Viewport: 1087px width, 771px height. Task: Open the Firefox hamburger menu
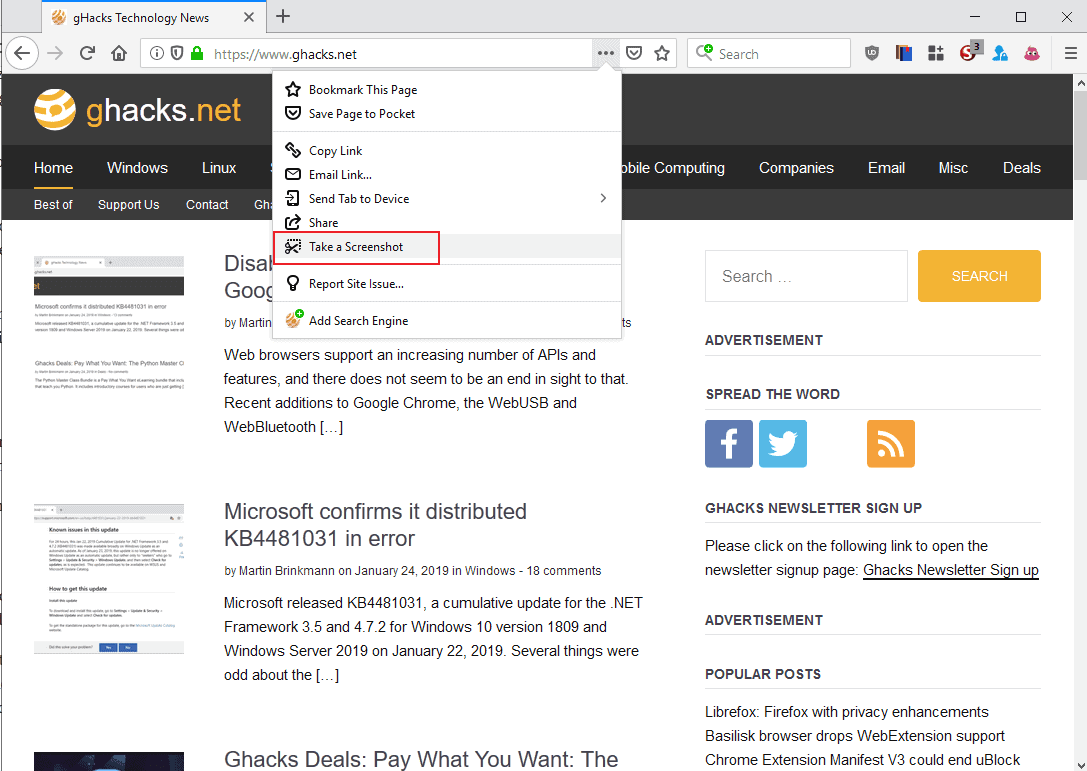[x=1070, y=53]
